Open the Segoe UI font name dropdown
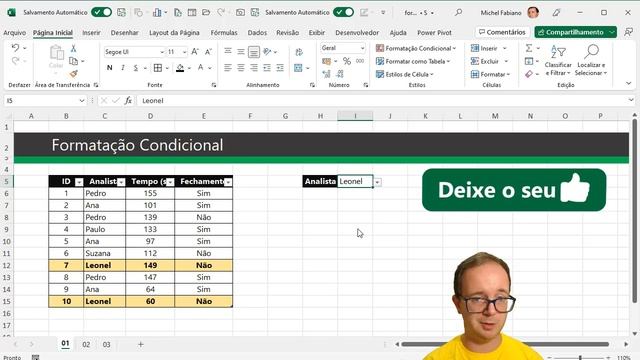Viewport: 640px width, 360px height. pos(162,52)
